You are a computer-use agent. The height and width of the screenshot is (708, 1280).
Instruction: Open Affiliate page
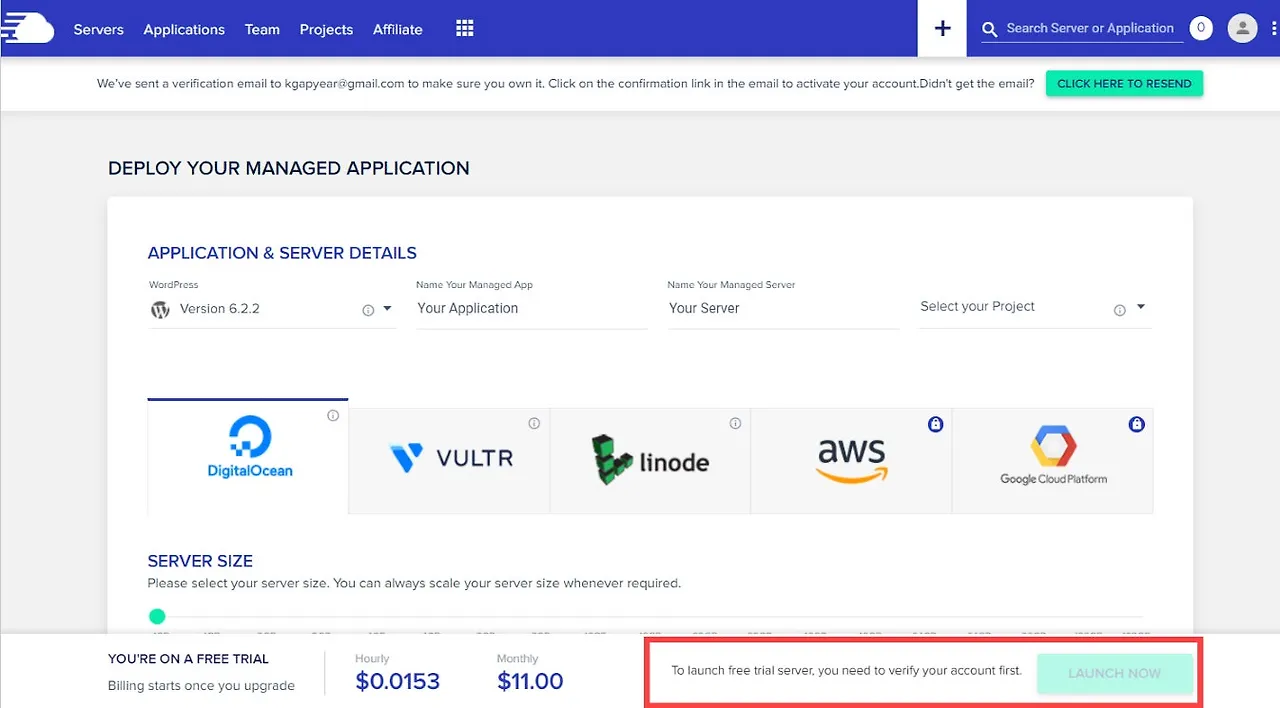(x=398, y=29)
